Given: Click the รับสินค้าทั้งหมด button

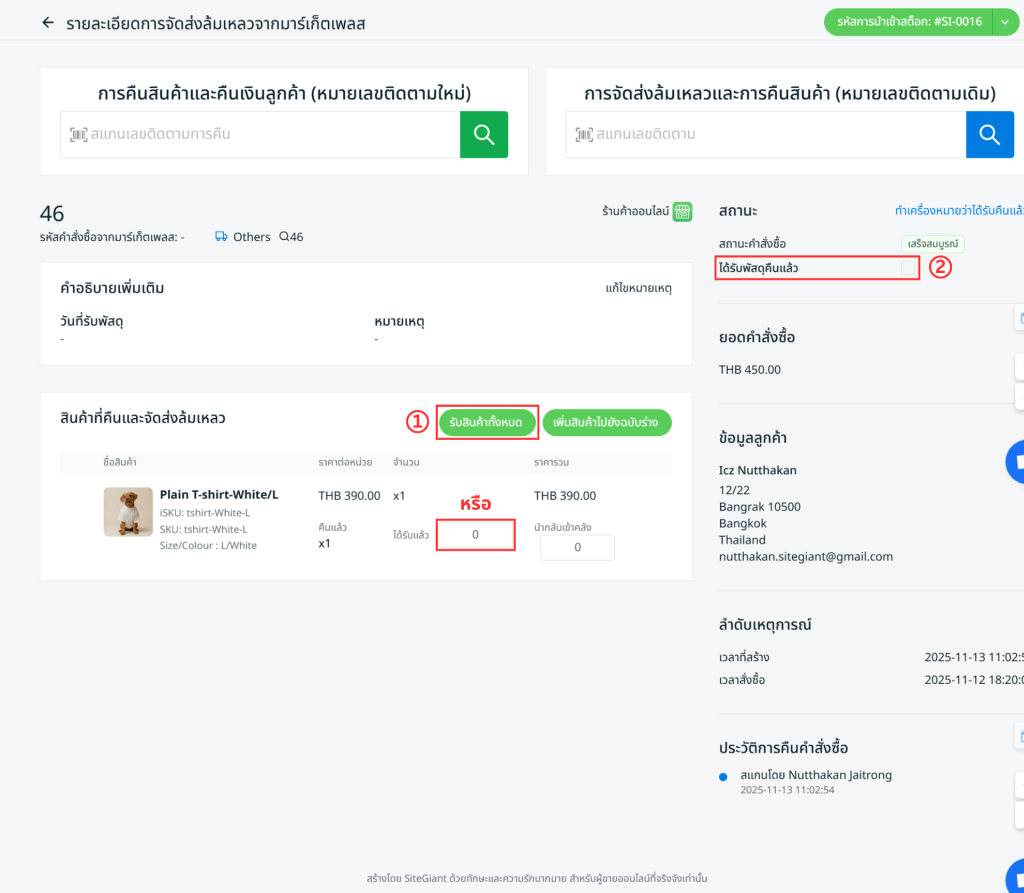Looking at the screenshot, I should [x=486, y=423].
